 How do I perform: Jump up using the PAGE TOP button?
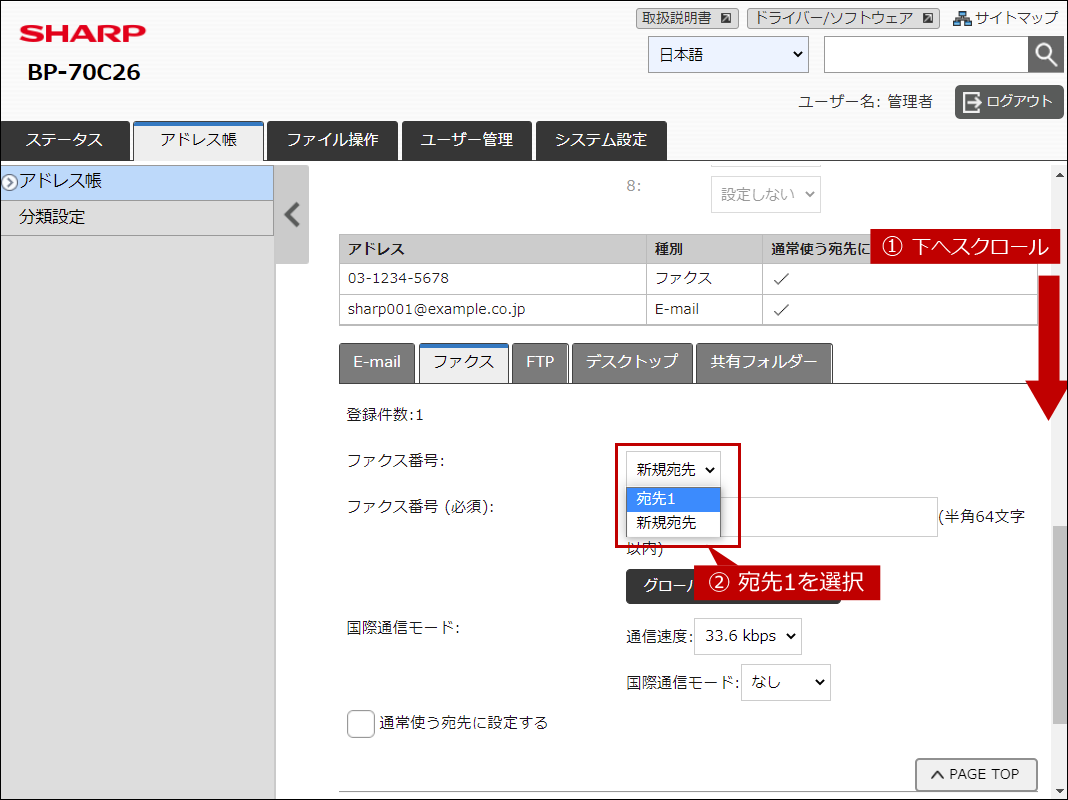(x=975, y=774)
